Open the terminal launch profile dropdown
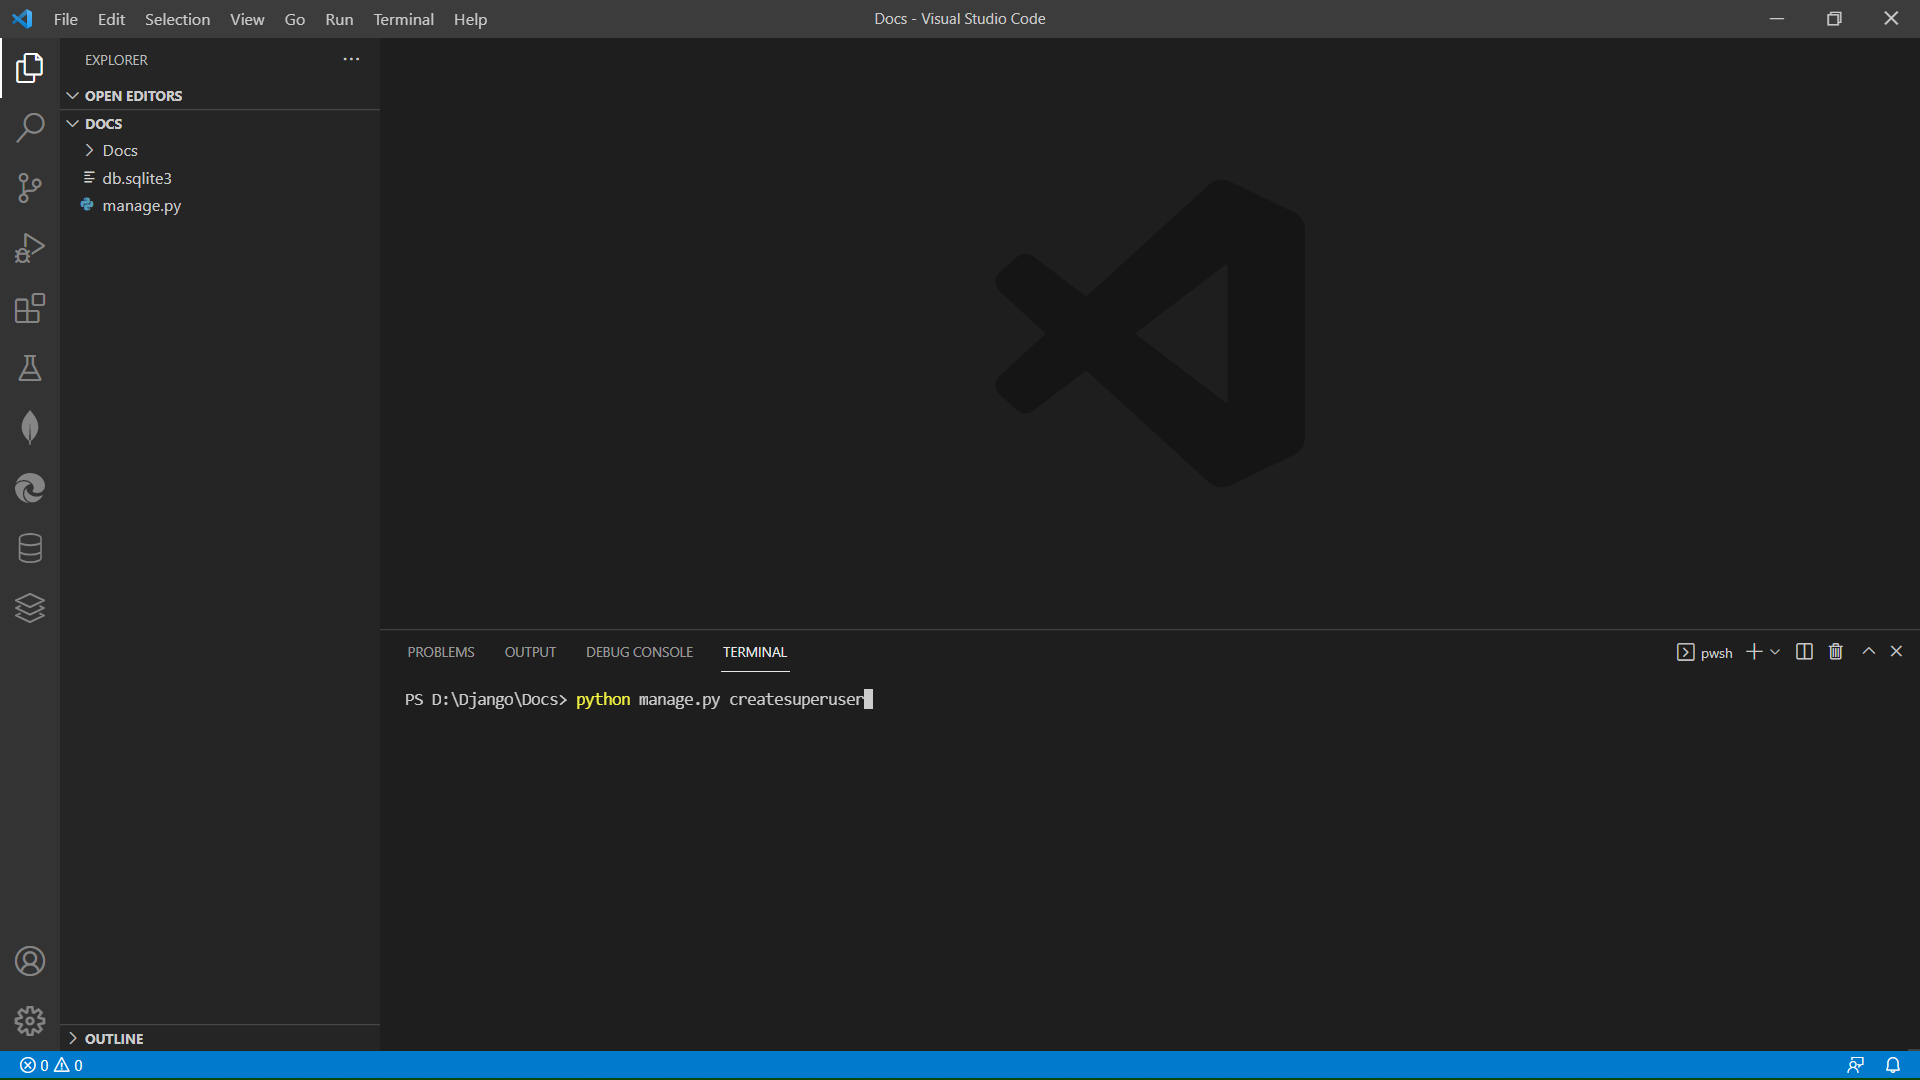This screenshot has width=1920, height=1080. [1775, 652]
